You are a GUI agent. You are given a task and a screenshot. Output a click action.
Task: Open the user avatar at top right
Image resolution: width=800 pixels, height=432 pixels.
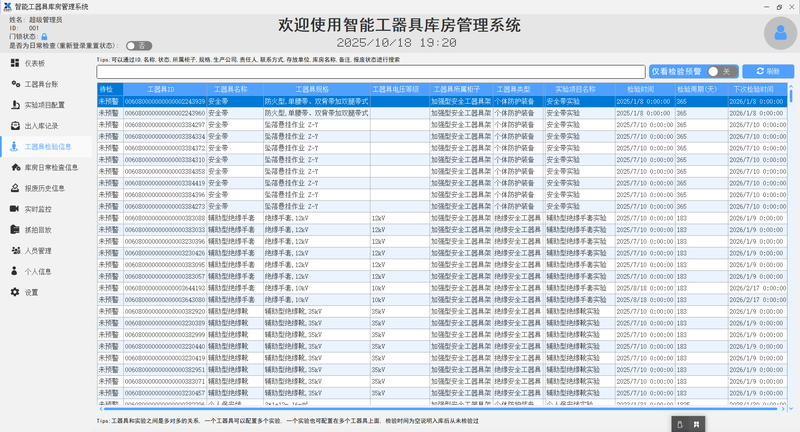click(780, 33)
